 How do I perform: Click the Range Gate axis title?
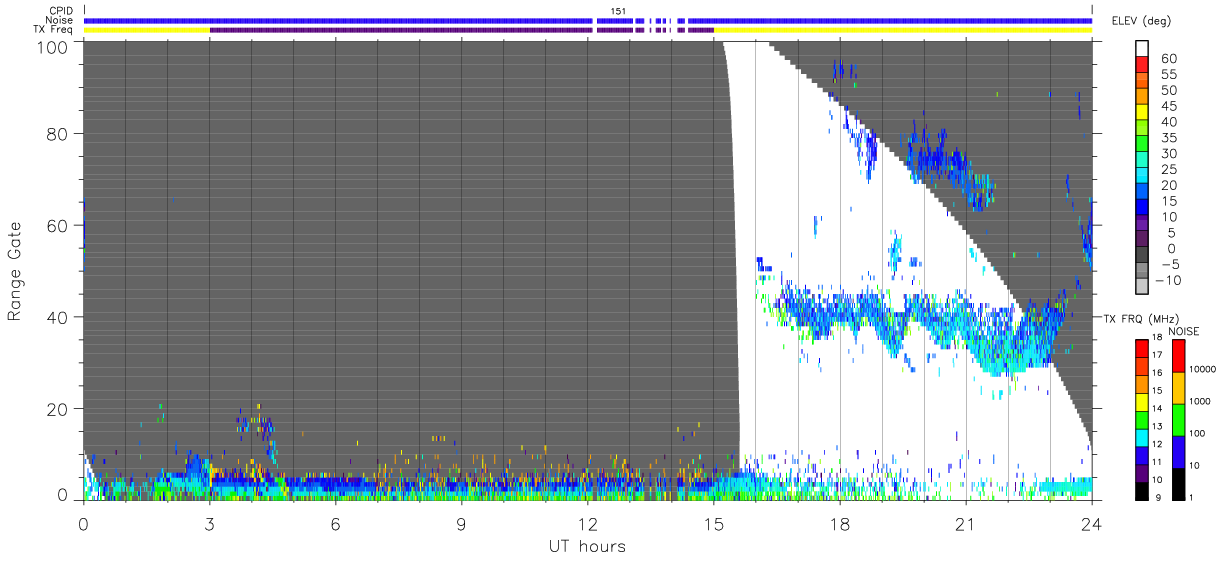tap(15, 271)
